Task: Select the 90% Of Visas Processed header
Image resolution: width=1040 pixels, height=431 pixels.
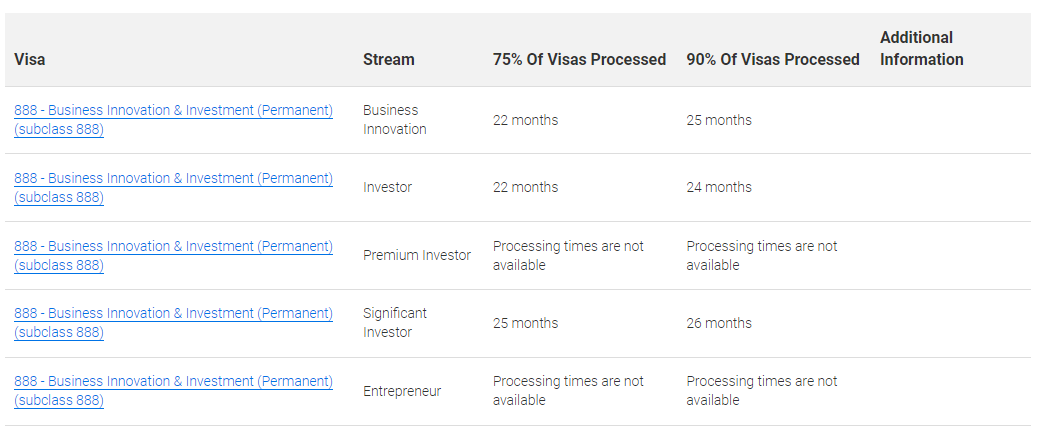Action: [773, 60]
